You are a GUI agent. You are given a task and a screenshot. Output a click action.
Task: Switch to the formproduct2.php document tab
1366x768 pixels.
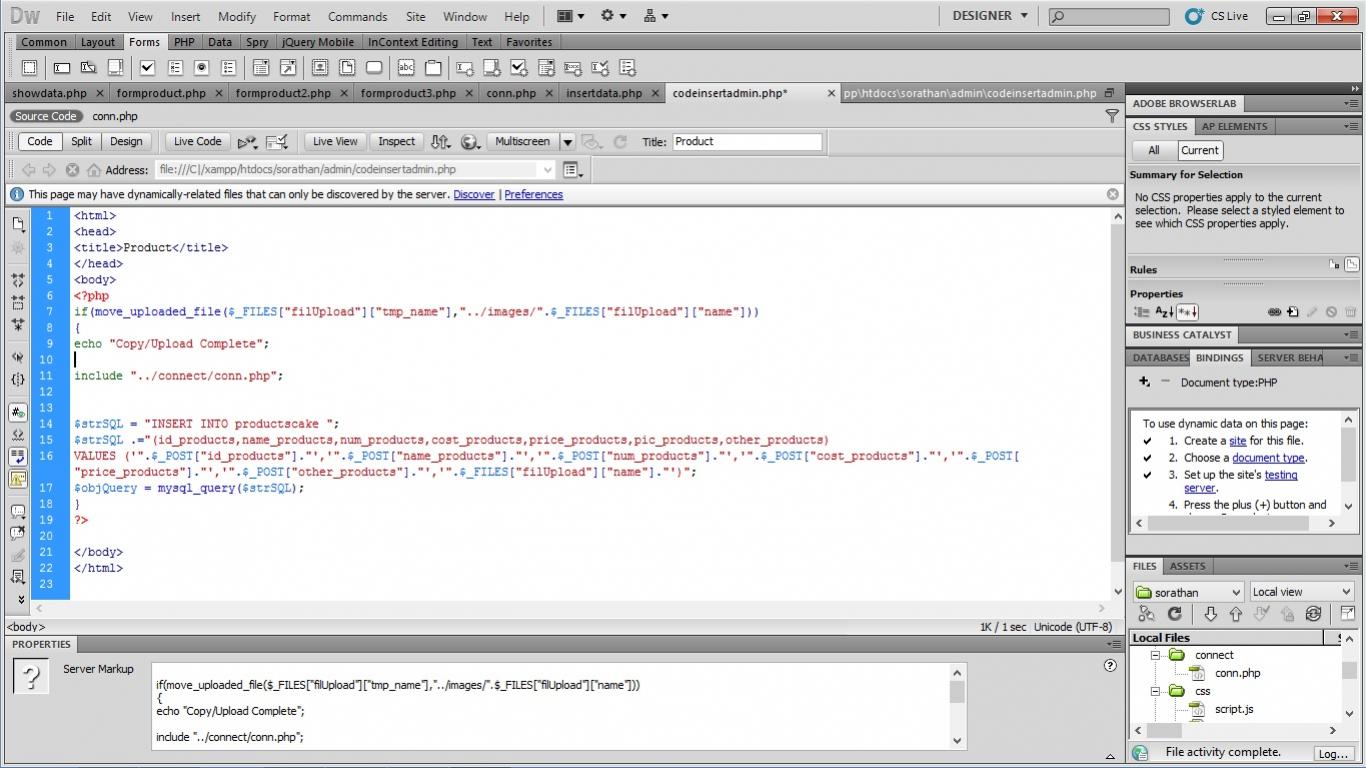point(283,93)
